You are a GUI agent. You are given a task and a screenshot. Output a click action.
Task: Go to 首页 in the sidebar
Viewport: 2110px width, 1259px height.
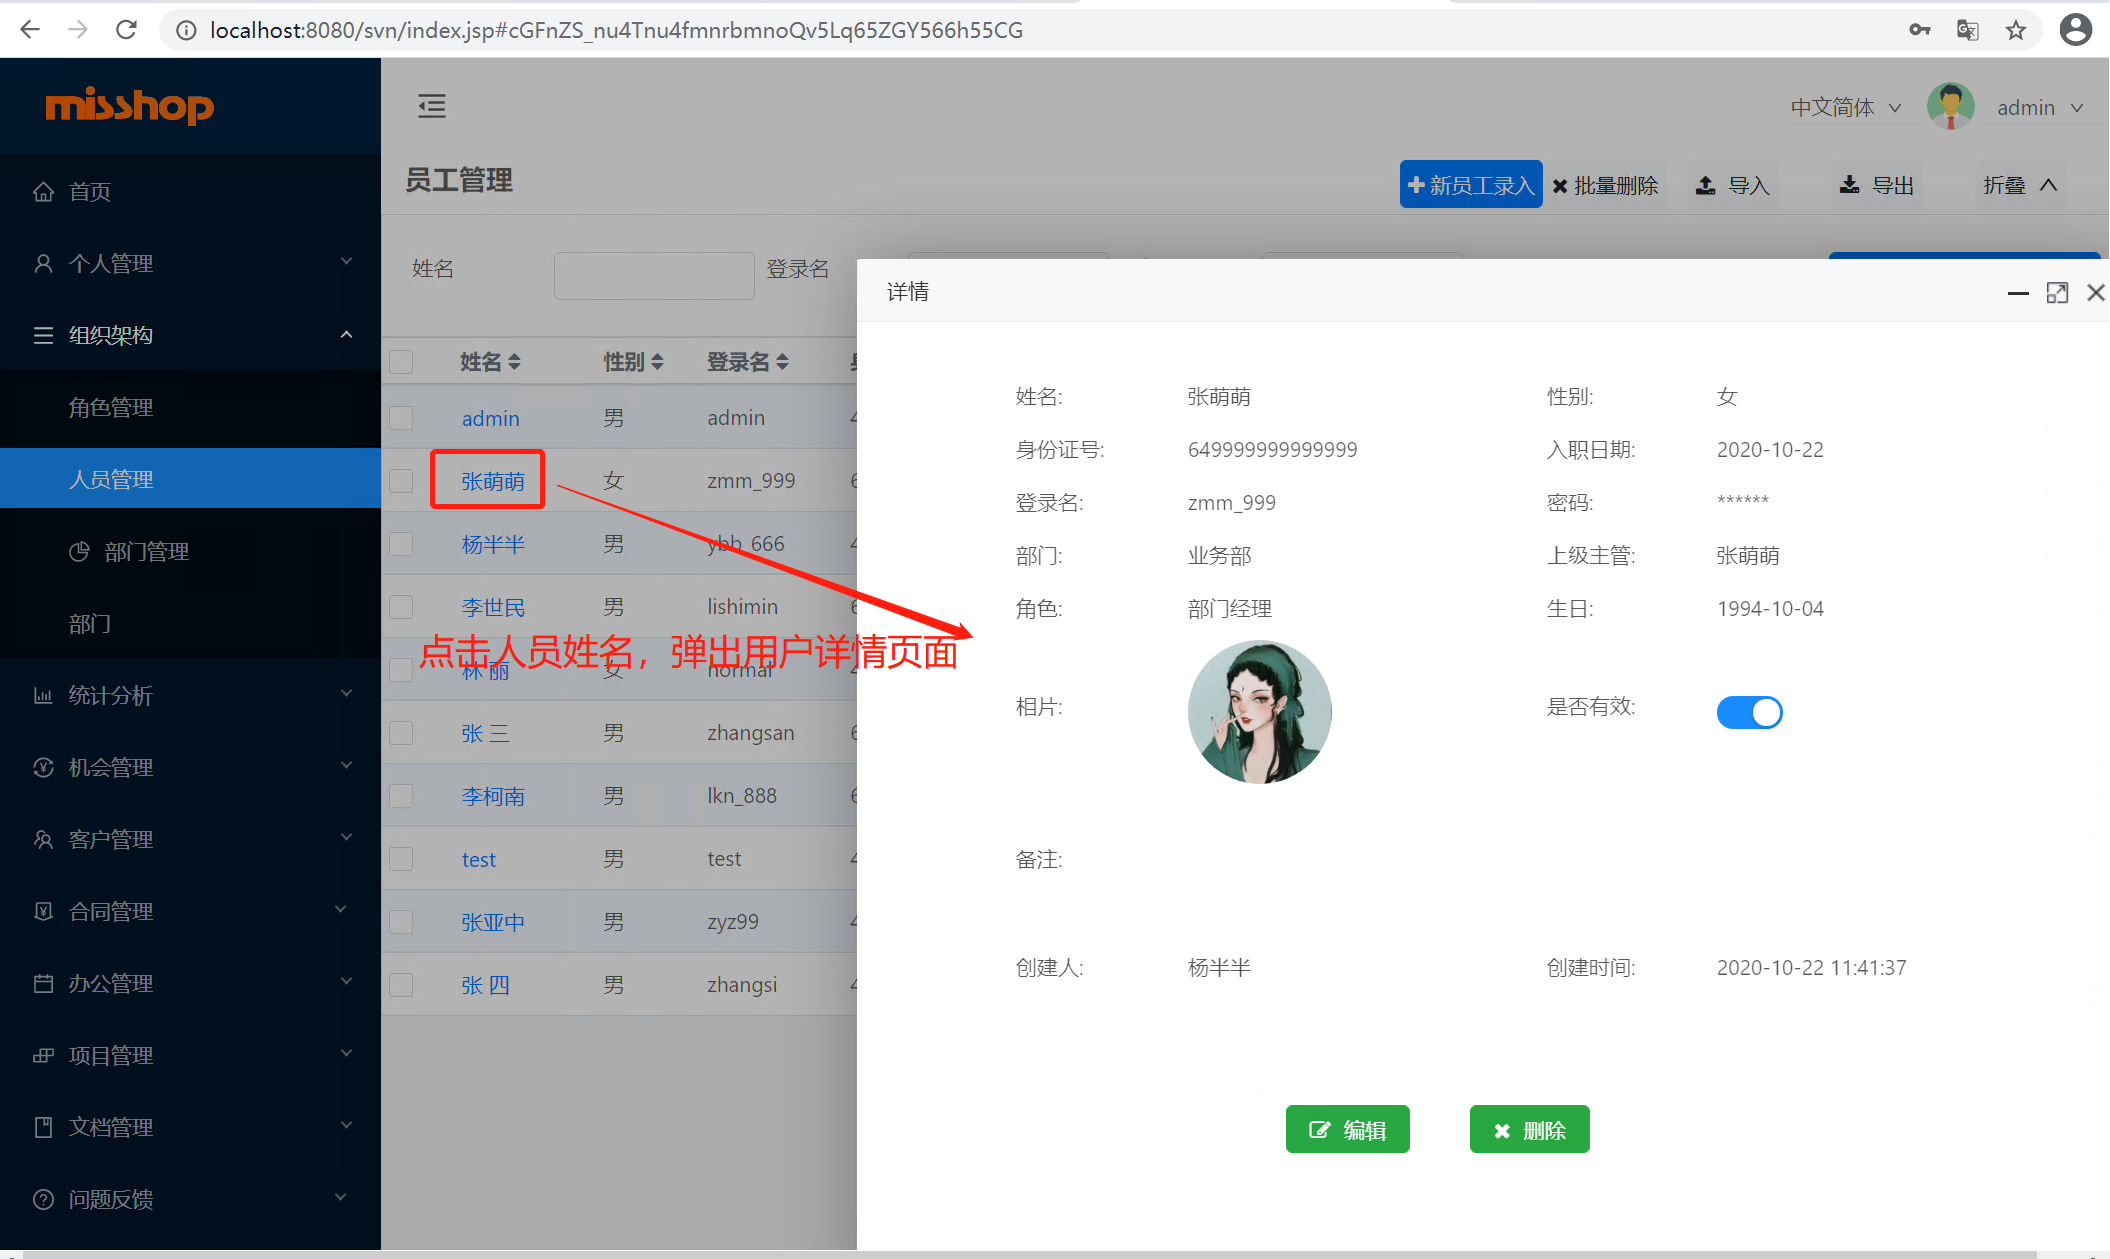pyautogui.click(x=89, y=191)
